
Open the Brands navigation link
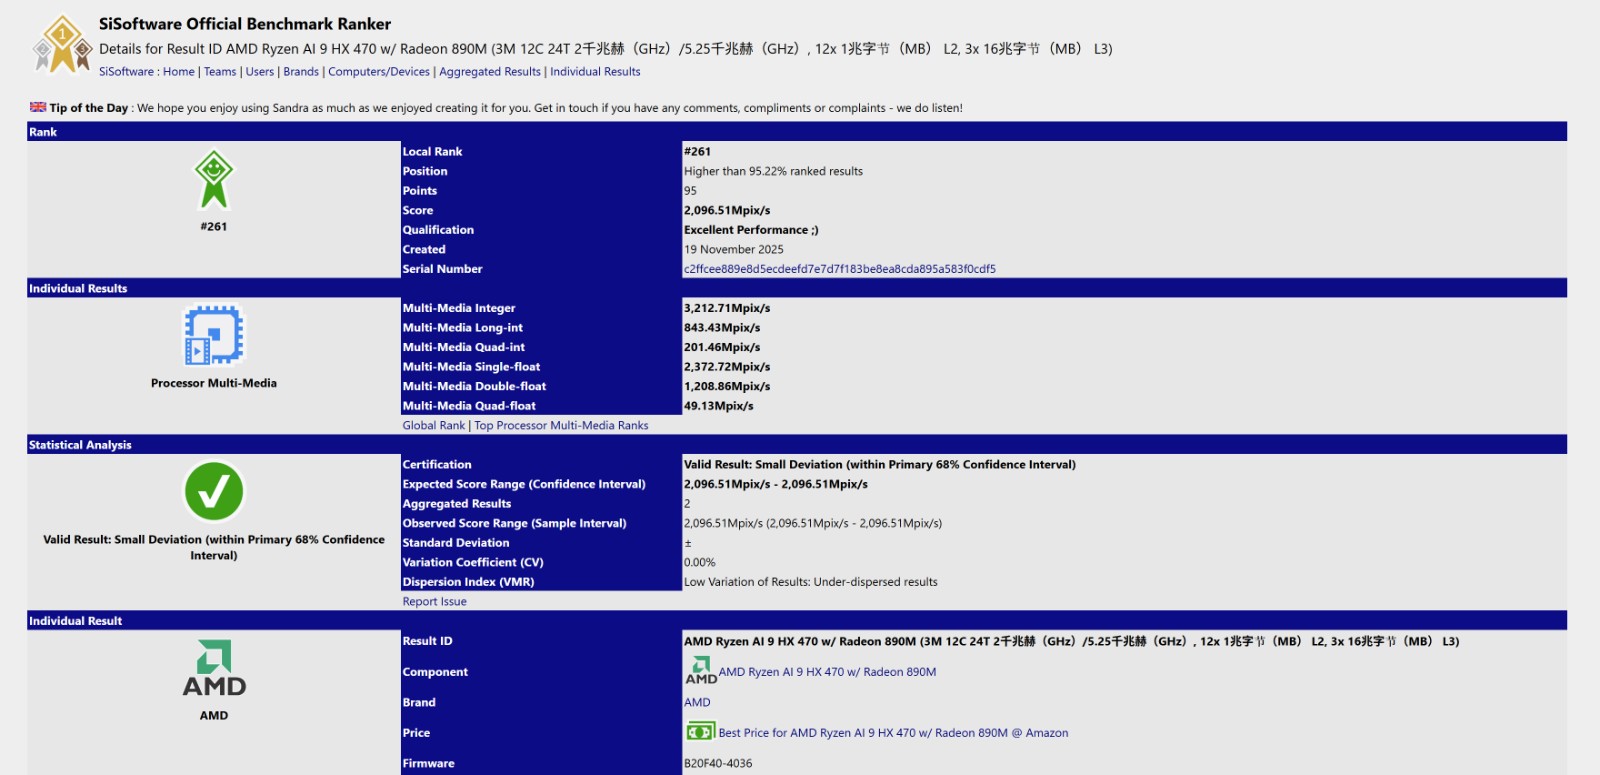coord(301,72)
